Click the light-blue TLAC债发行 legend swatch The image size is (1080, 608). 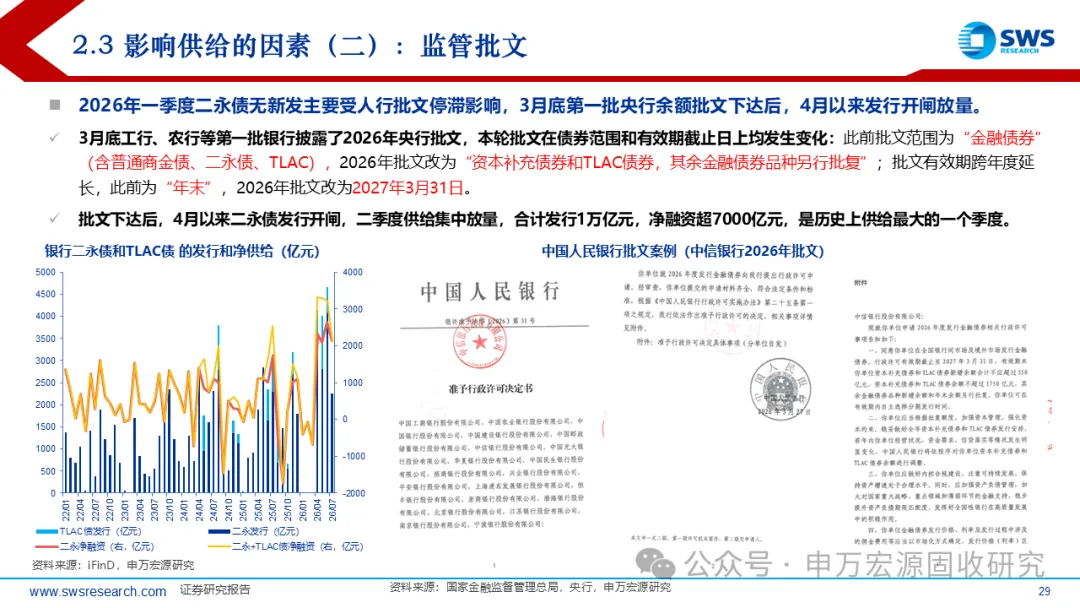(x=47, y=532)
